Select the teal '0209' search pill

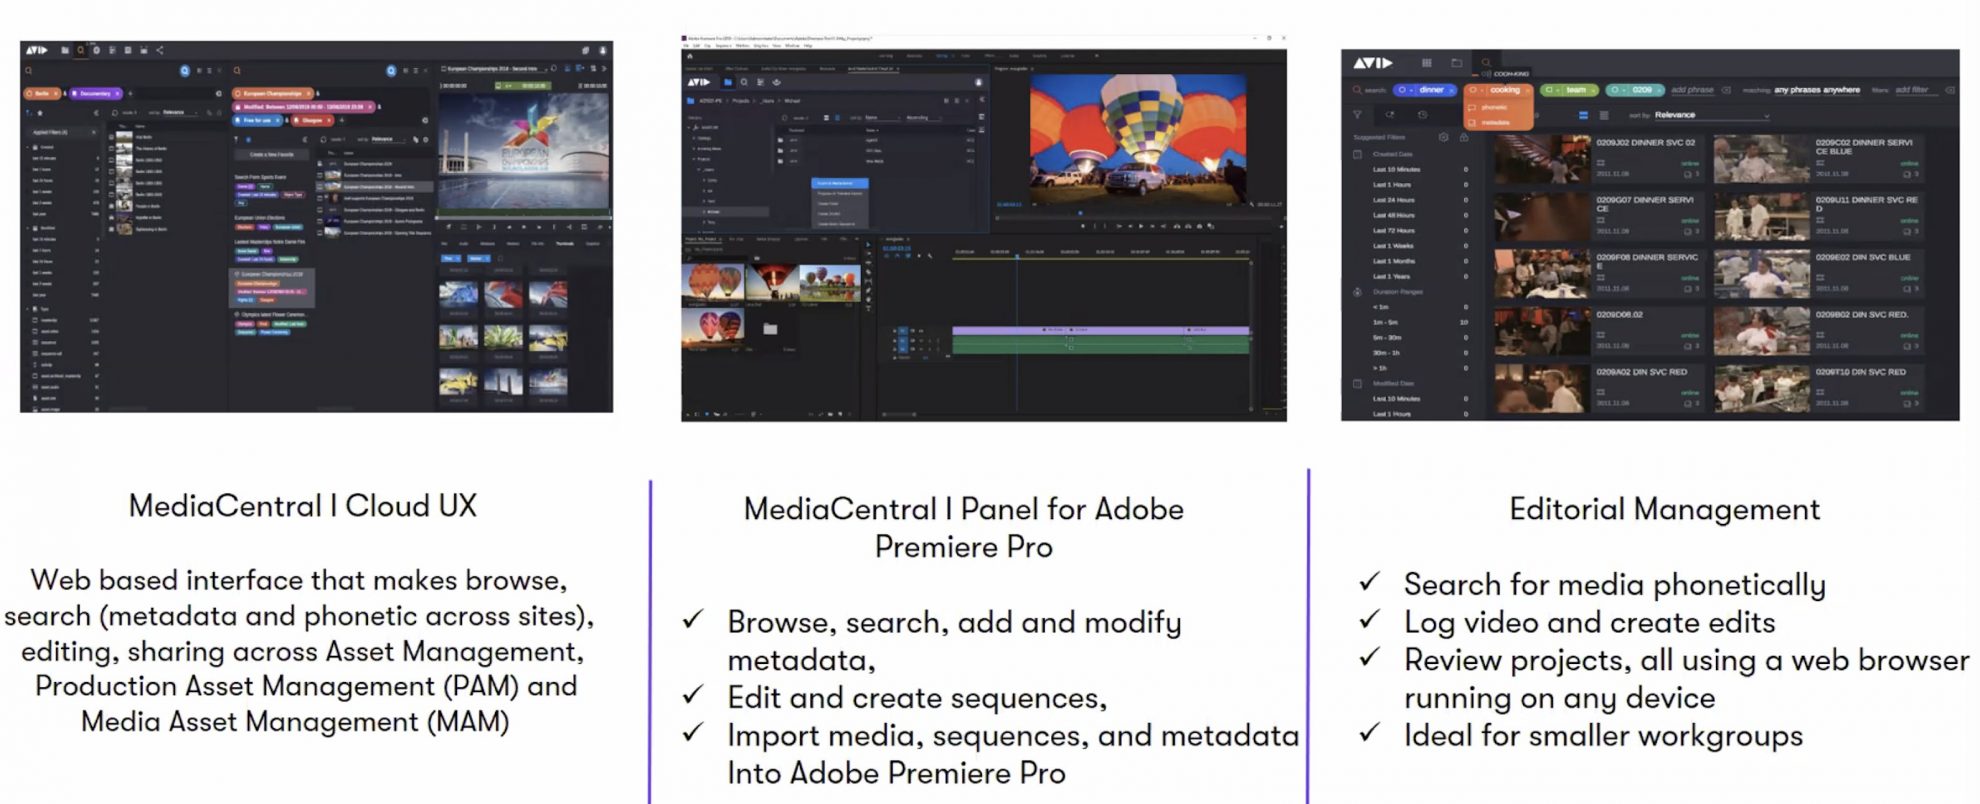pos(1636,90)
